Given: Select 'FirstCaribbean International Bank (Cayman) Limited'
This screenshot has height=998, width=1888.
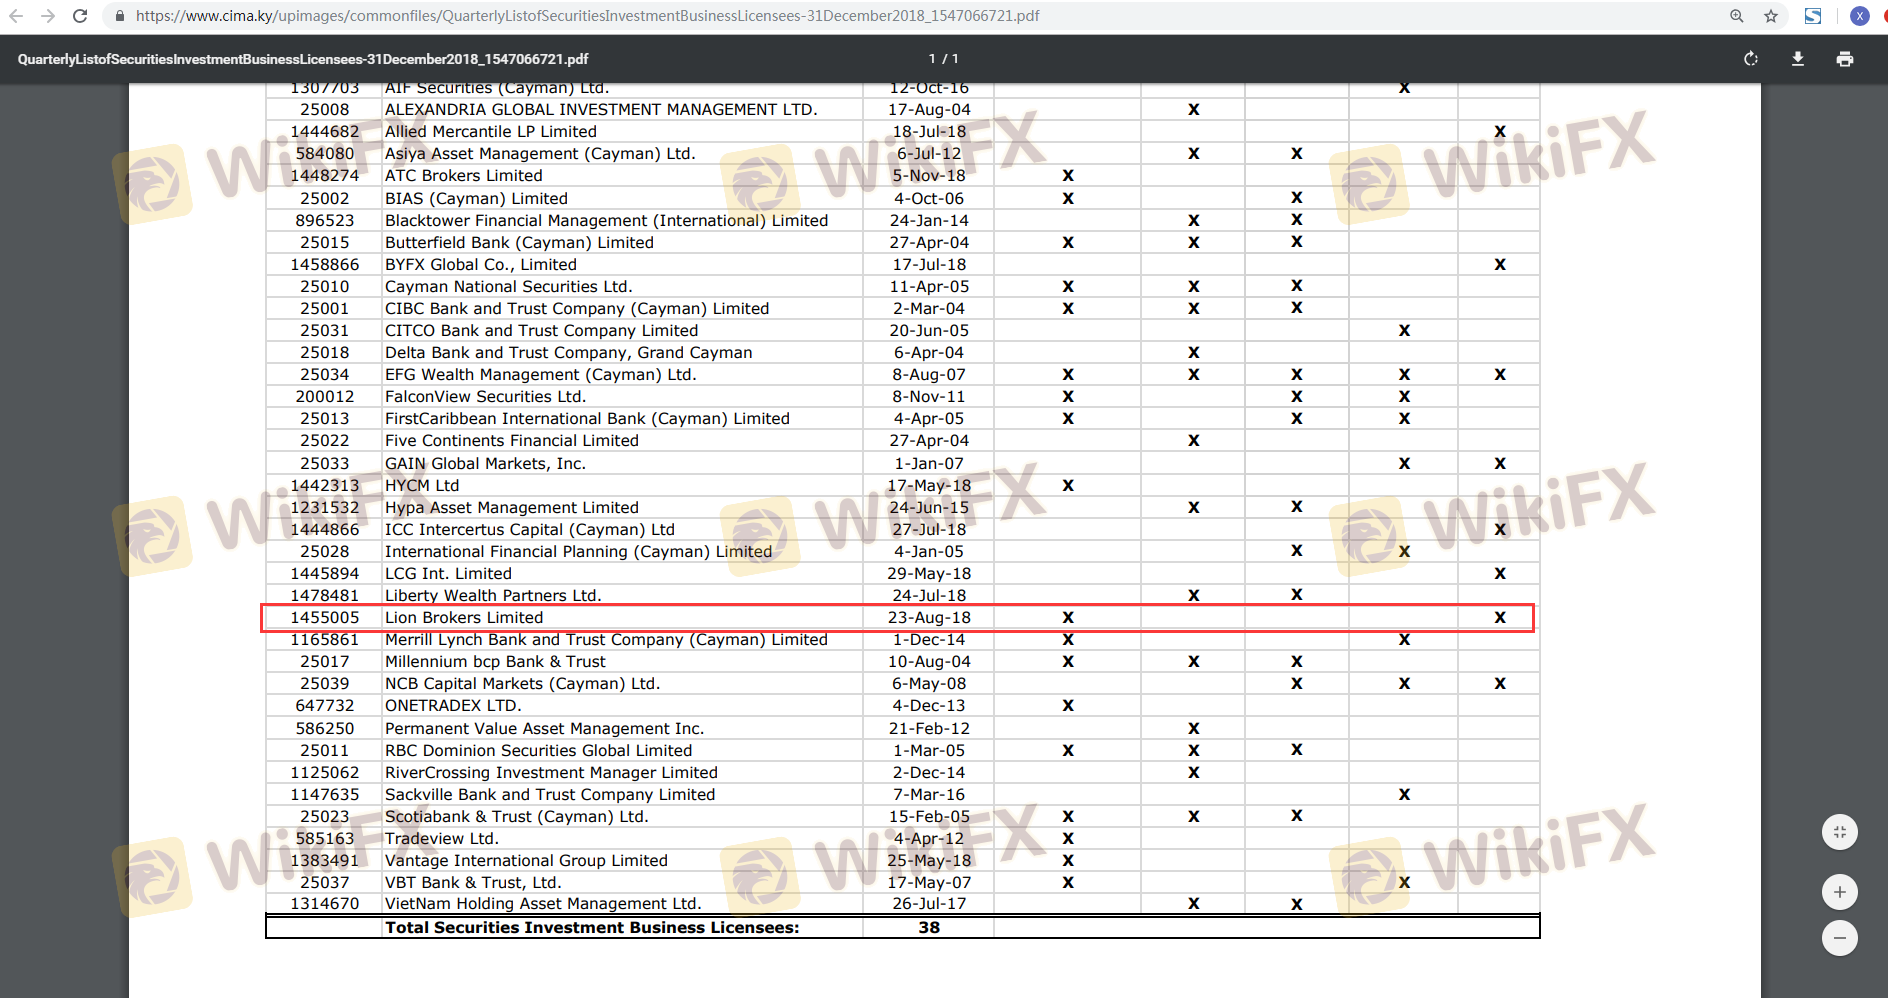Looking at the screenshot, I should 588,419.
